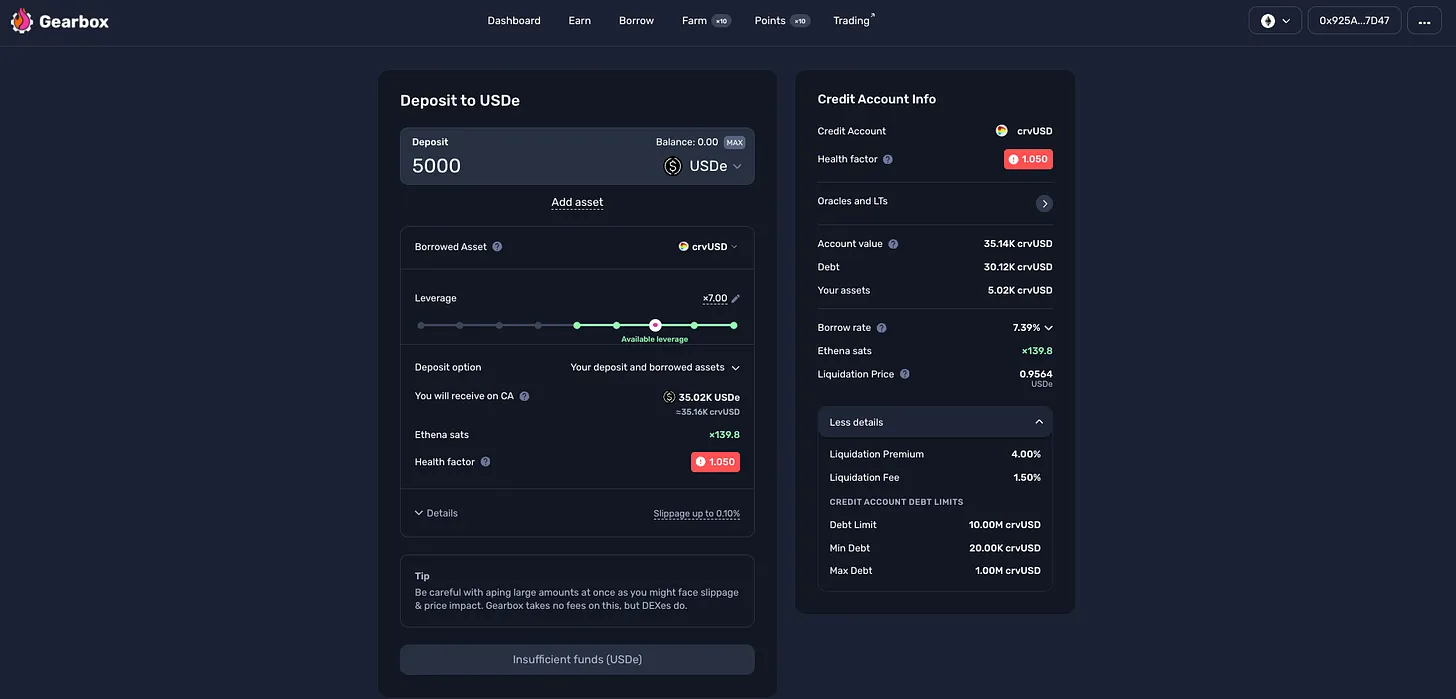This screenshot has height=699, width=1456.
Task: Show Health factor help in deposit panel
Action: (486, 462)
